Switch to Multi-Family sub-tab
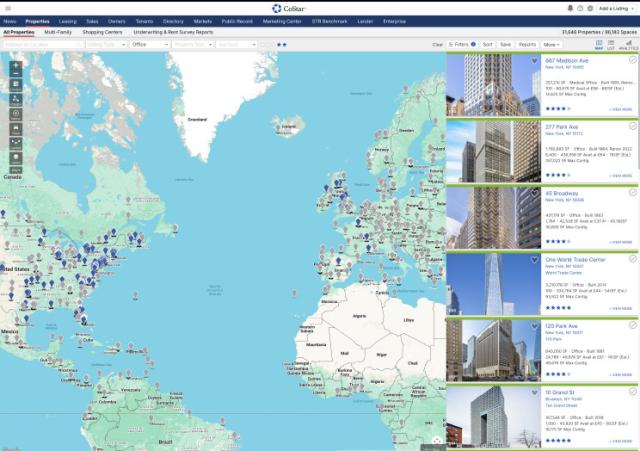This screenshot has height=451, width=640. click(58, 32)
